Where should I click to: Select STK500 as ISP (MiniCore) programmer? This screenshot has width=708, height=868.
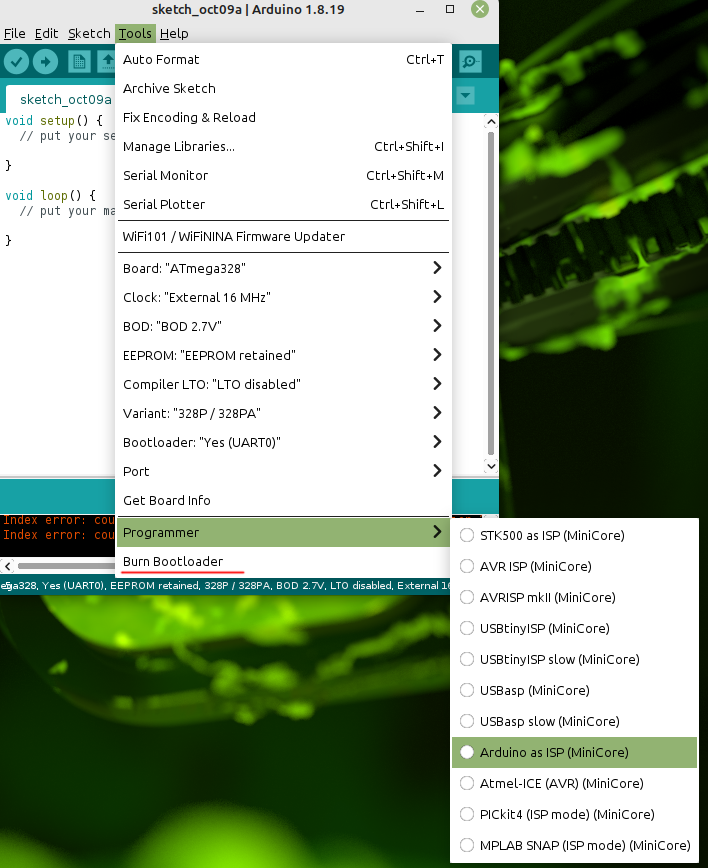574,535
